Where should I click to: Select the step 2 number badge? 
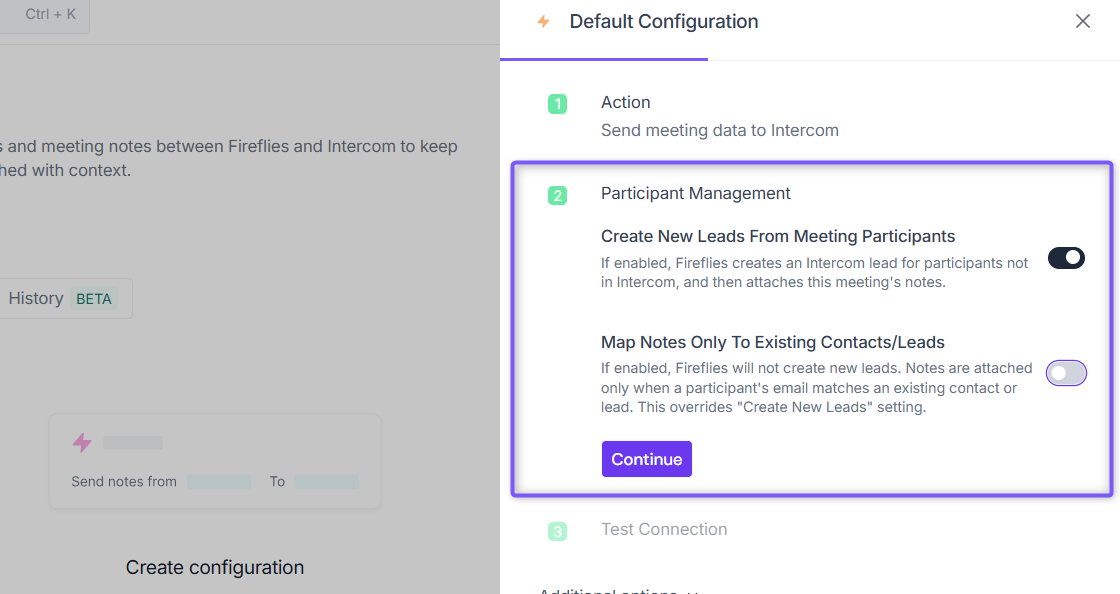click(x=557, y=196)
